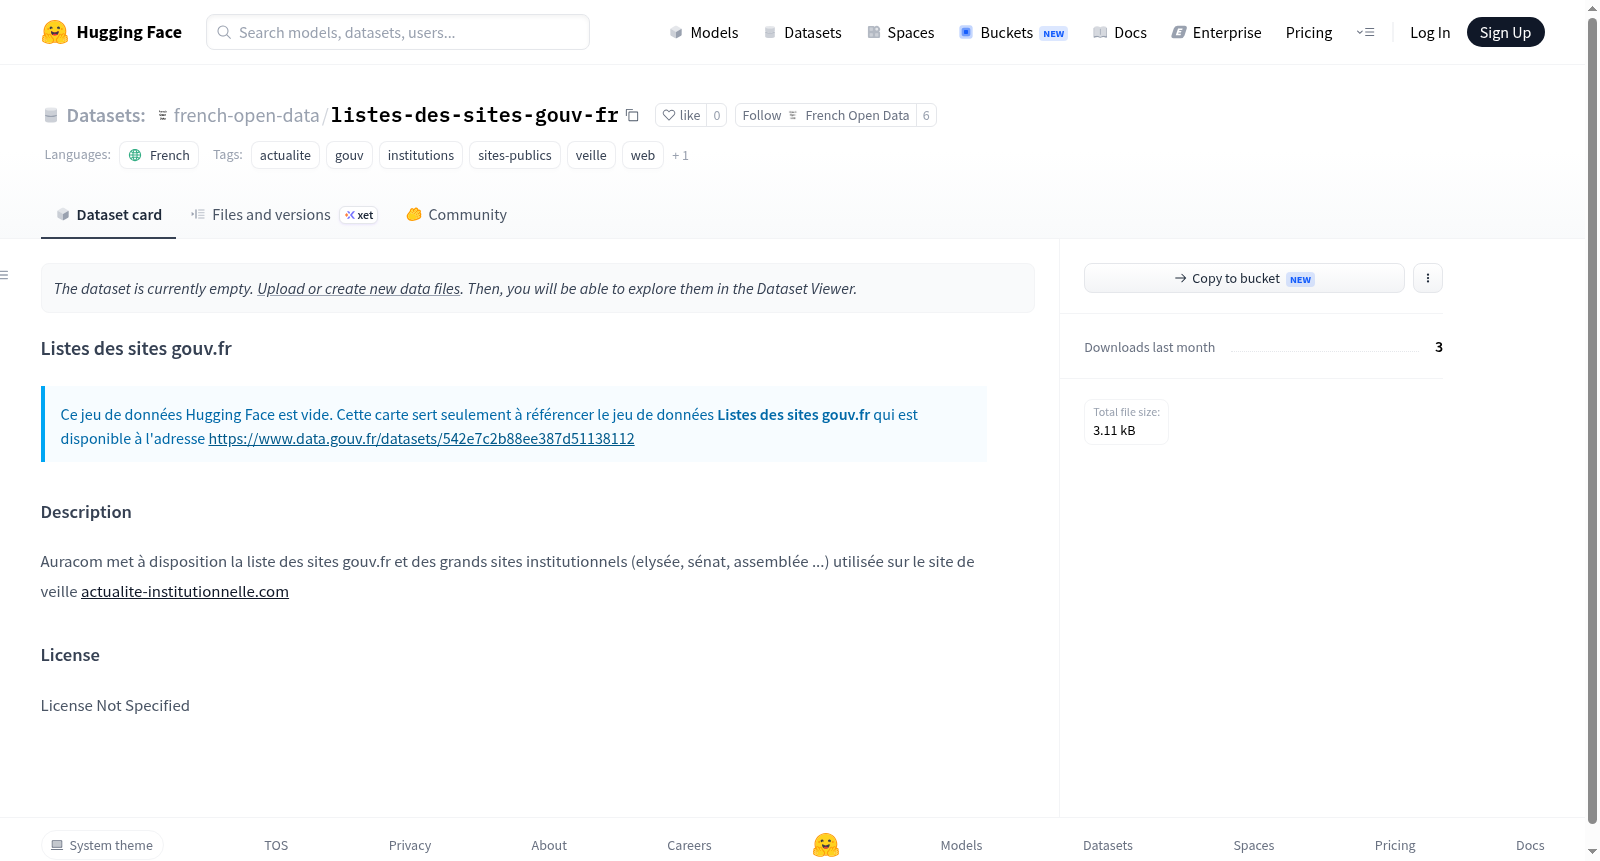Open About footer link
1600x861 pixels.
pos(549,845)
